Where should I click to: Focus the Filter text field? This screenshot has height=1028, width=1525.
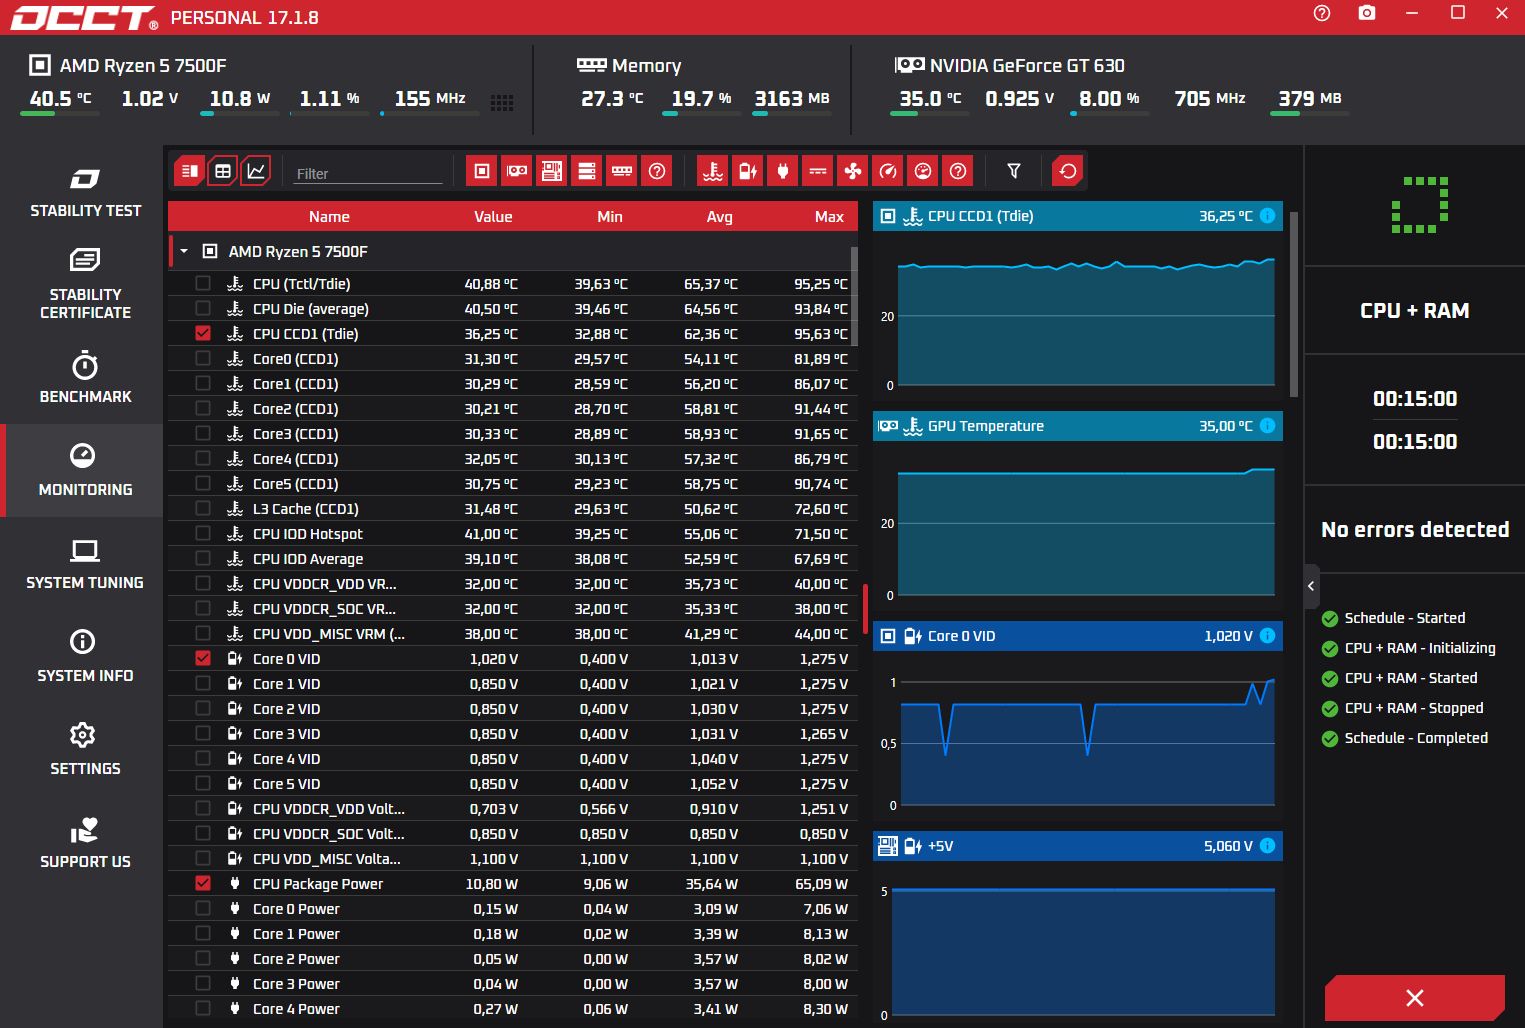tap(368, 173)
